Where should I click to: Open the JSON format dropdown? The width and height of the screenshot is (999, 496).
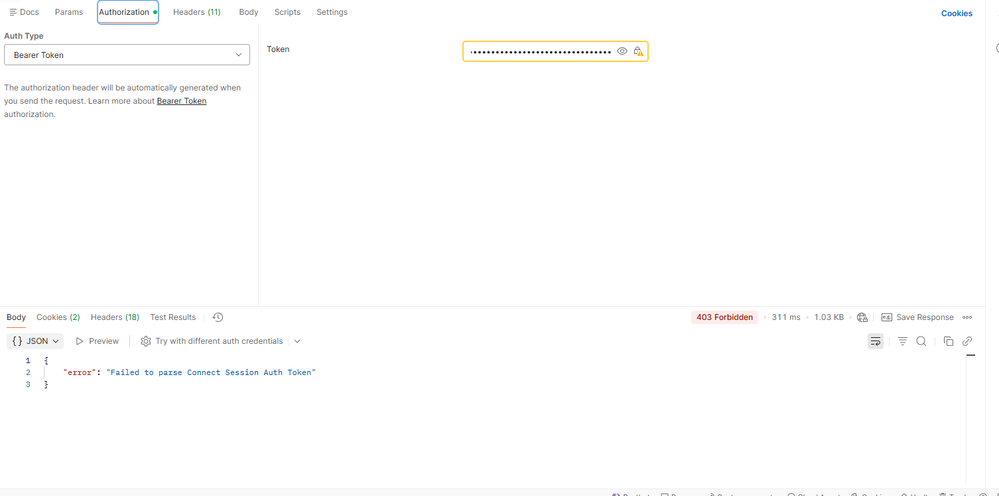pyautogui.click(x=36, y=341)
